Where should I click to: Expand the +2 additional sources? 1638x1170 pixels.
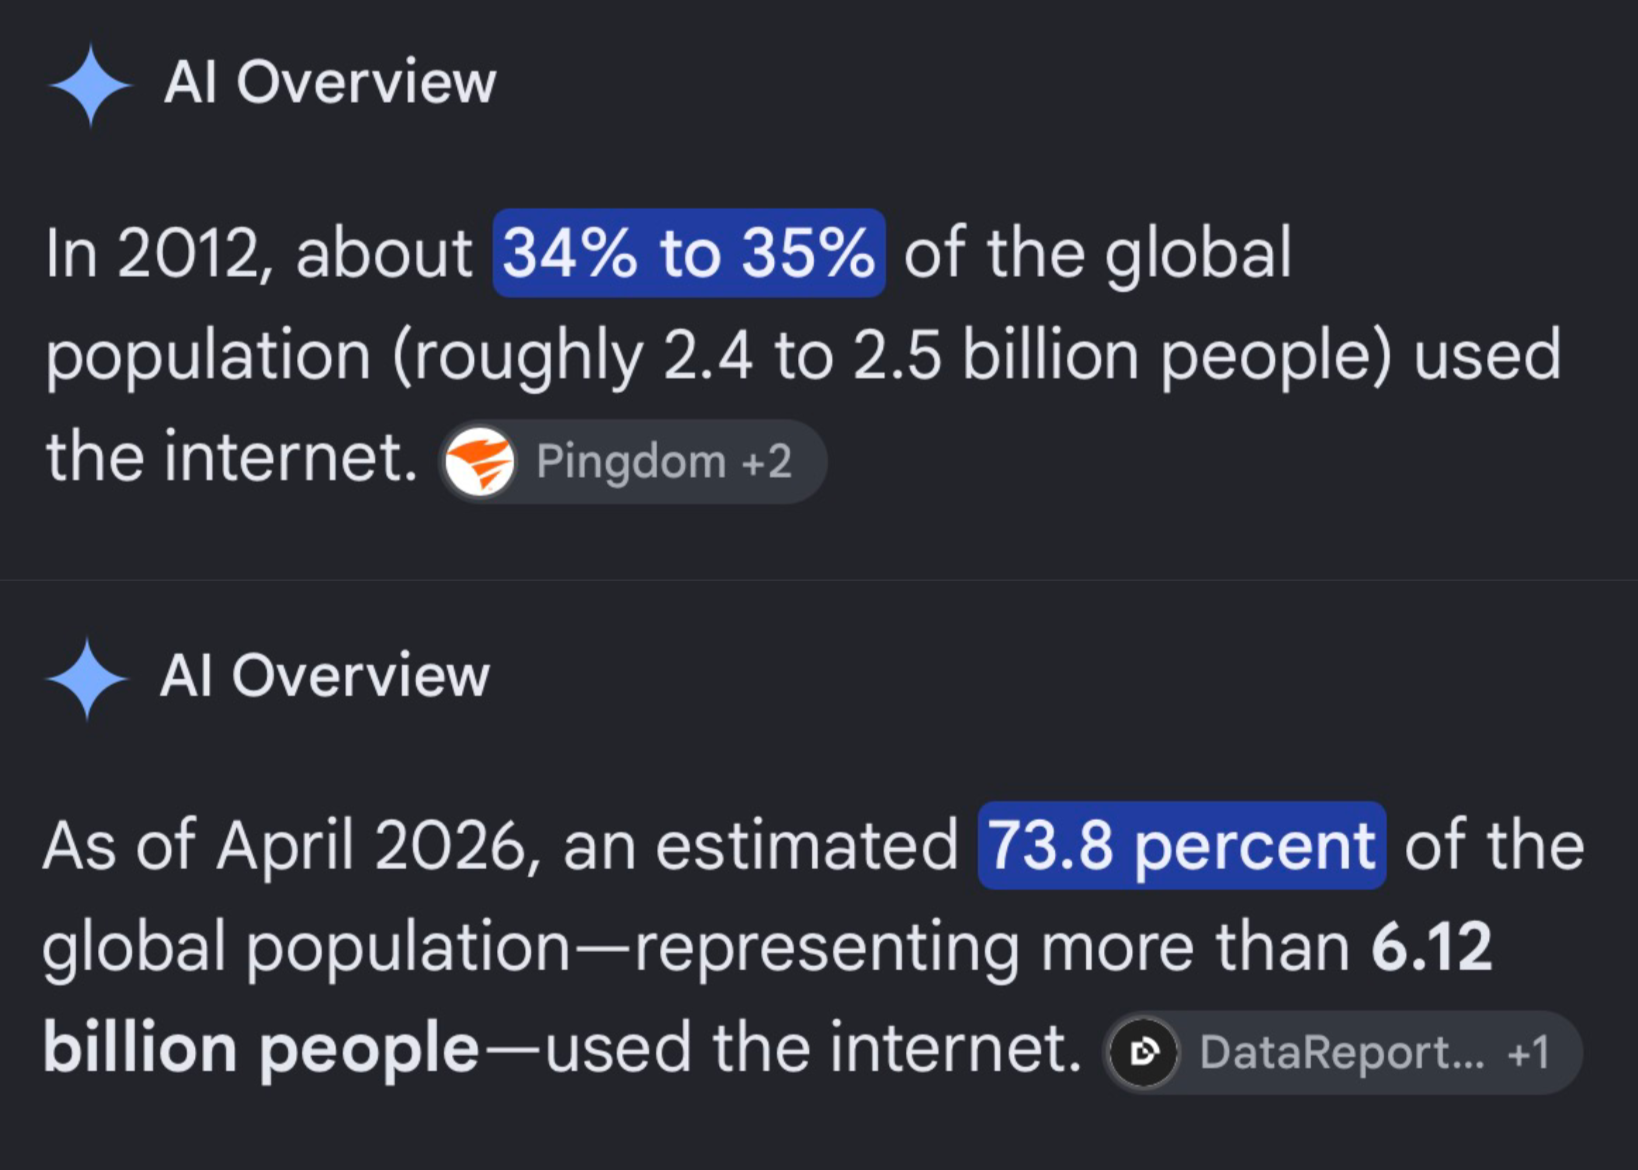tap(767, 461)
